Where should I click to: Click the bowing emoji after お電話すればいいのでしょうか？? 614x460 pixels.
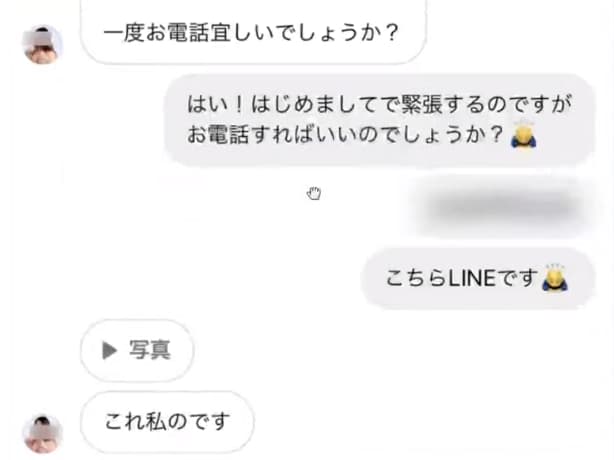(x=524, y=134)
